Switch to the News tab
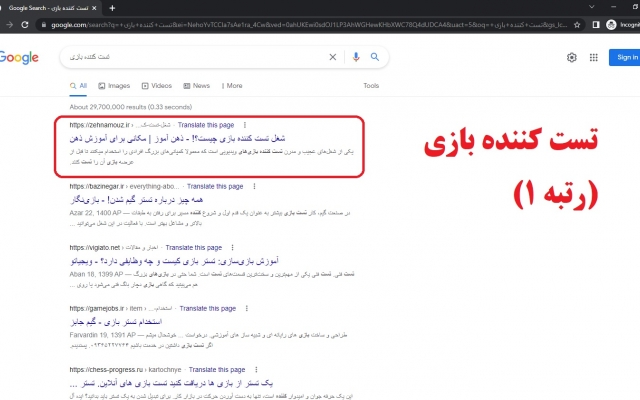Screen dimensions: 640x400 coord(196,86)
